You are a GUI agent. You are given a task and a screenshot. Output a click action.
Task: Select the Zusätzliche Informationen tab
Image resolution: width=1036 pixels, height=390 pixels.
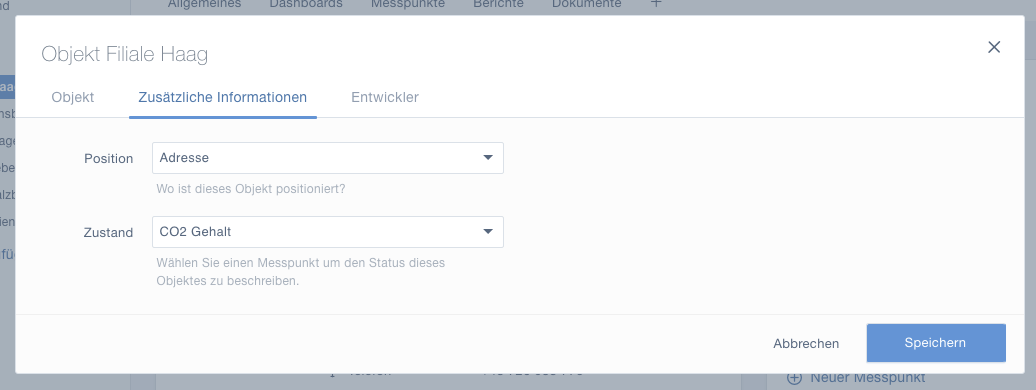tap(223, 97)
